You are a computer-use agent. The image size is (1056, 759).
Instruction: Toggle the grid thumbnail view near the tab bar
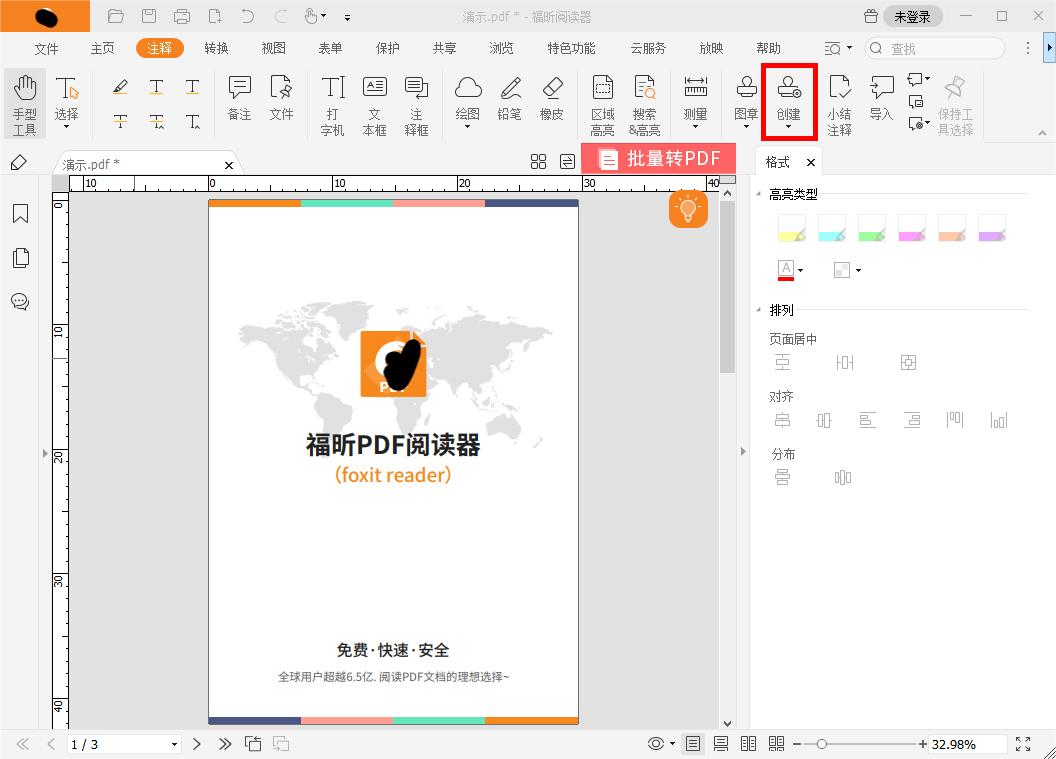pos(539,160)
